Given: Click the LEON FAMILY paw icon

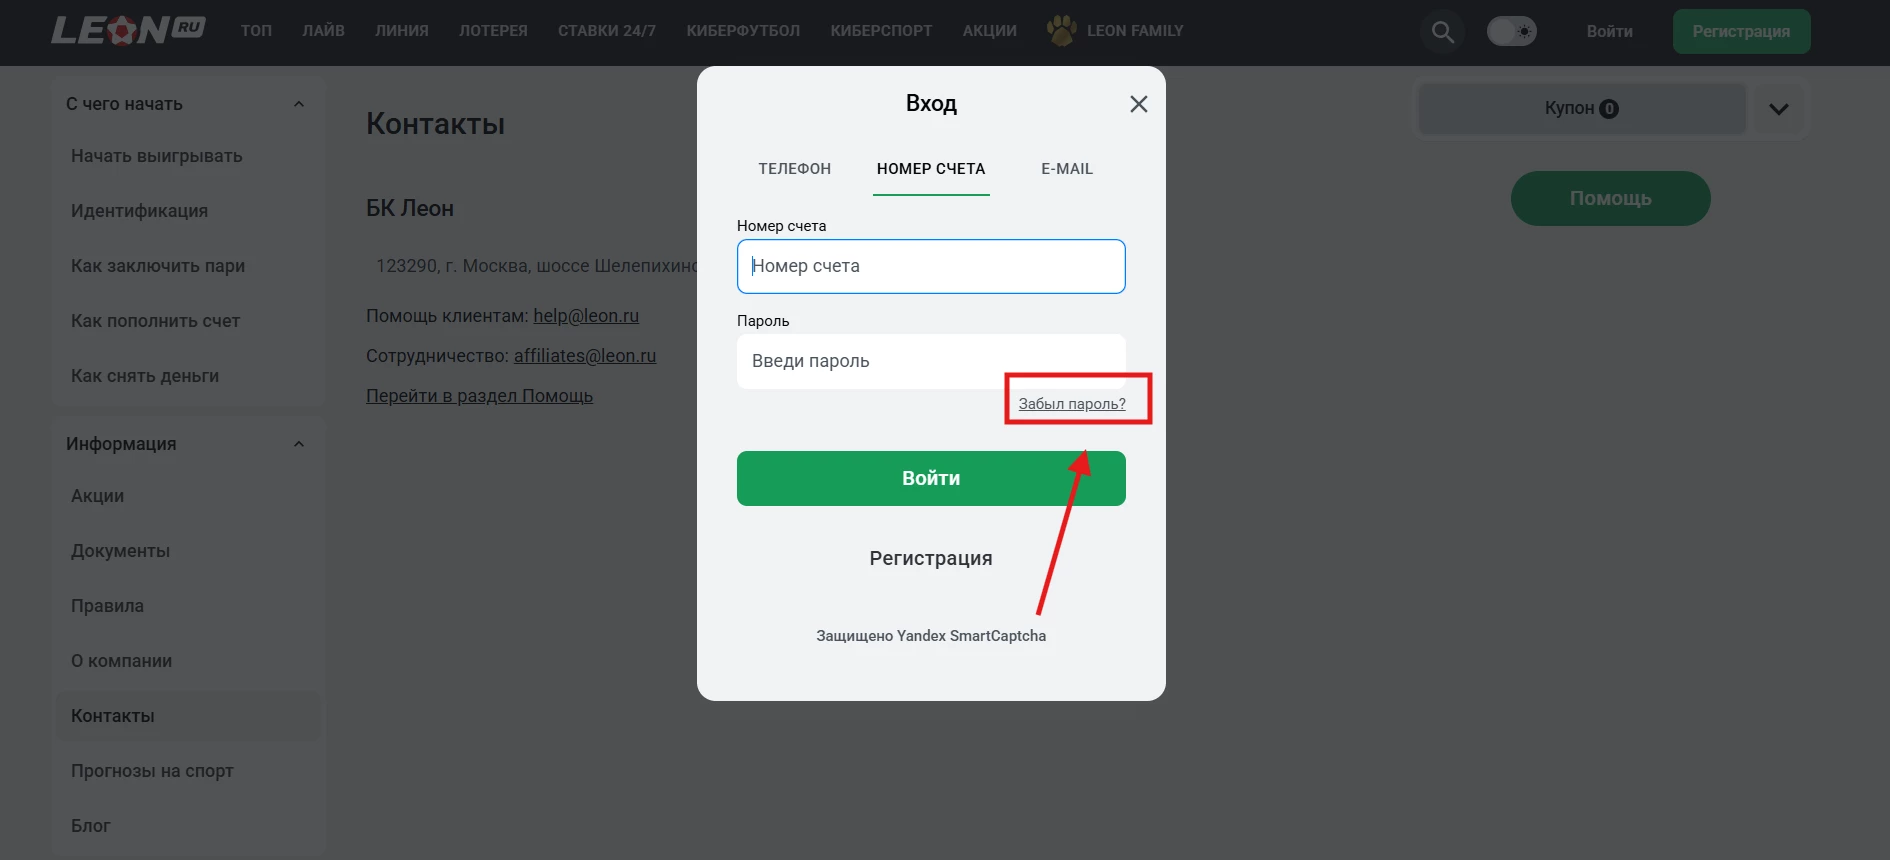Looking at the screenshot, I should (1061, 31).
